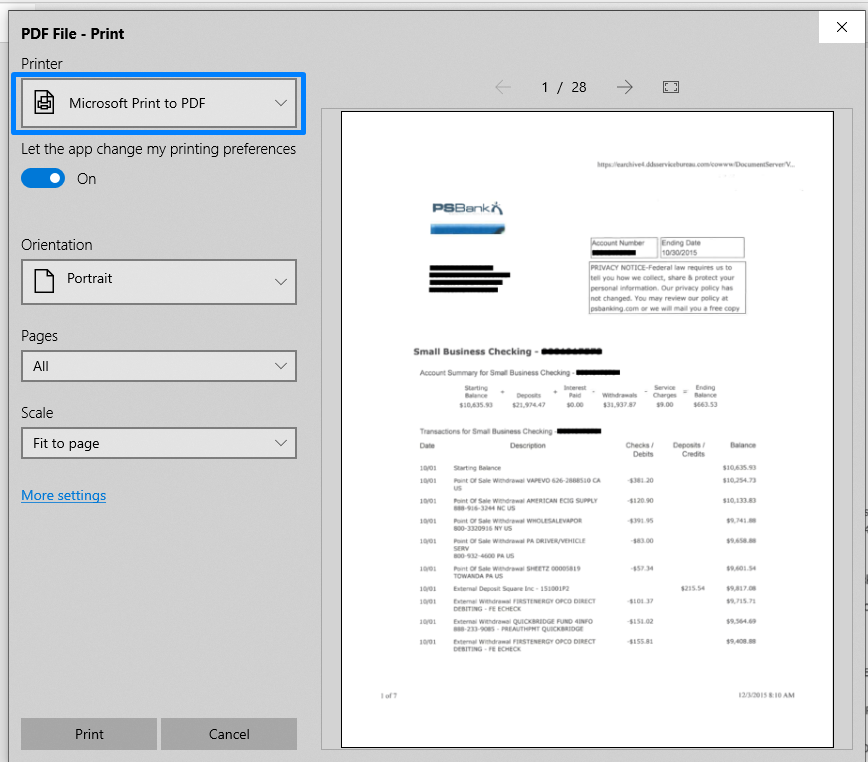868x762 pixels.
Task: Open the Pages dropdown showing All
Action: pos(158,366)
